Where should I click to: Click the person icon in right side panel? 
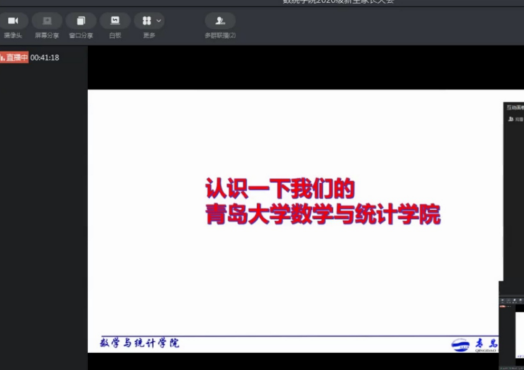(511, 119)
